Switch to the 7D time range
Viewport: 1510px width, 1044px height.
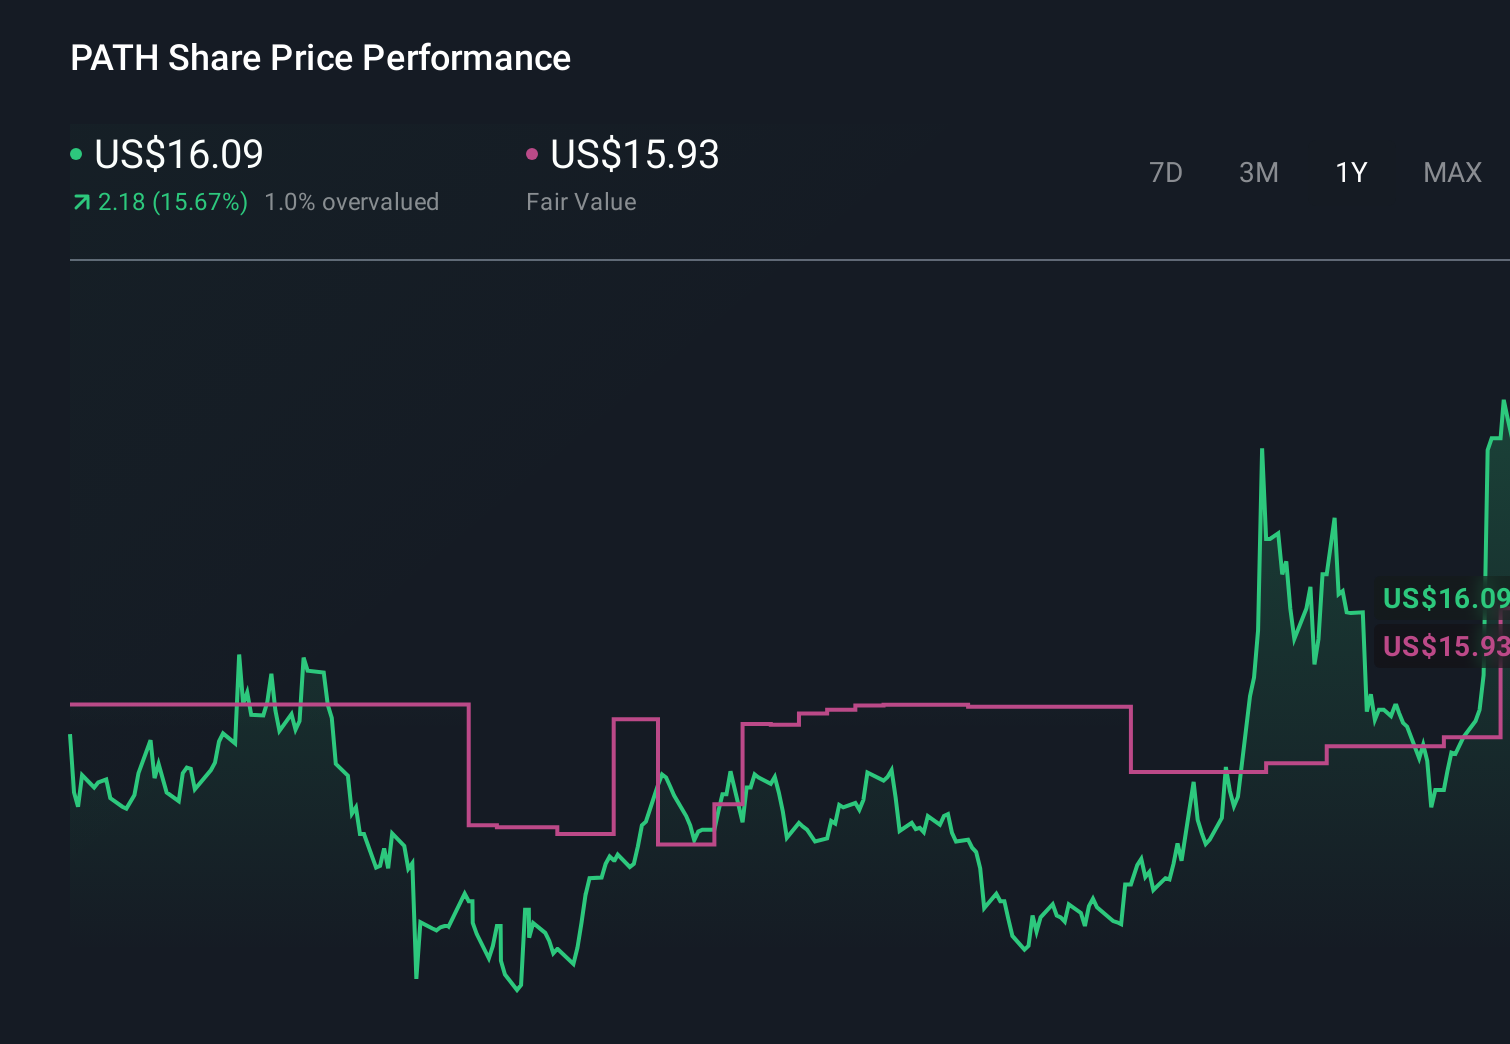pyautogui.click(x=1166, y=172)
